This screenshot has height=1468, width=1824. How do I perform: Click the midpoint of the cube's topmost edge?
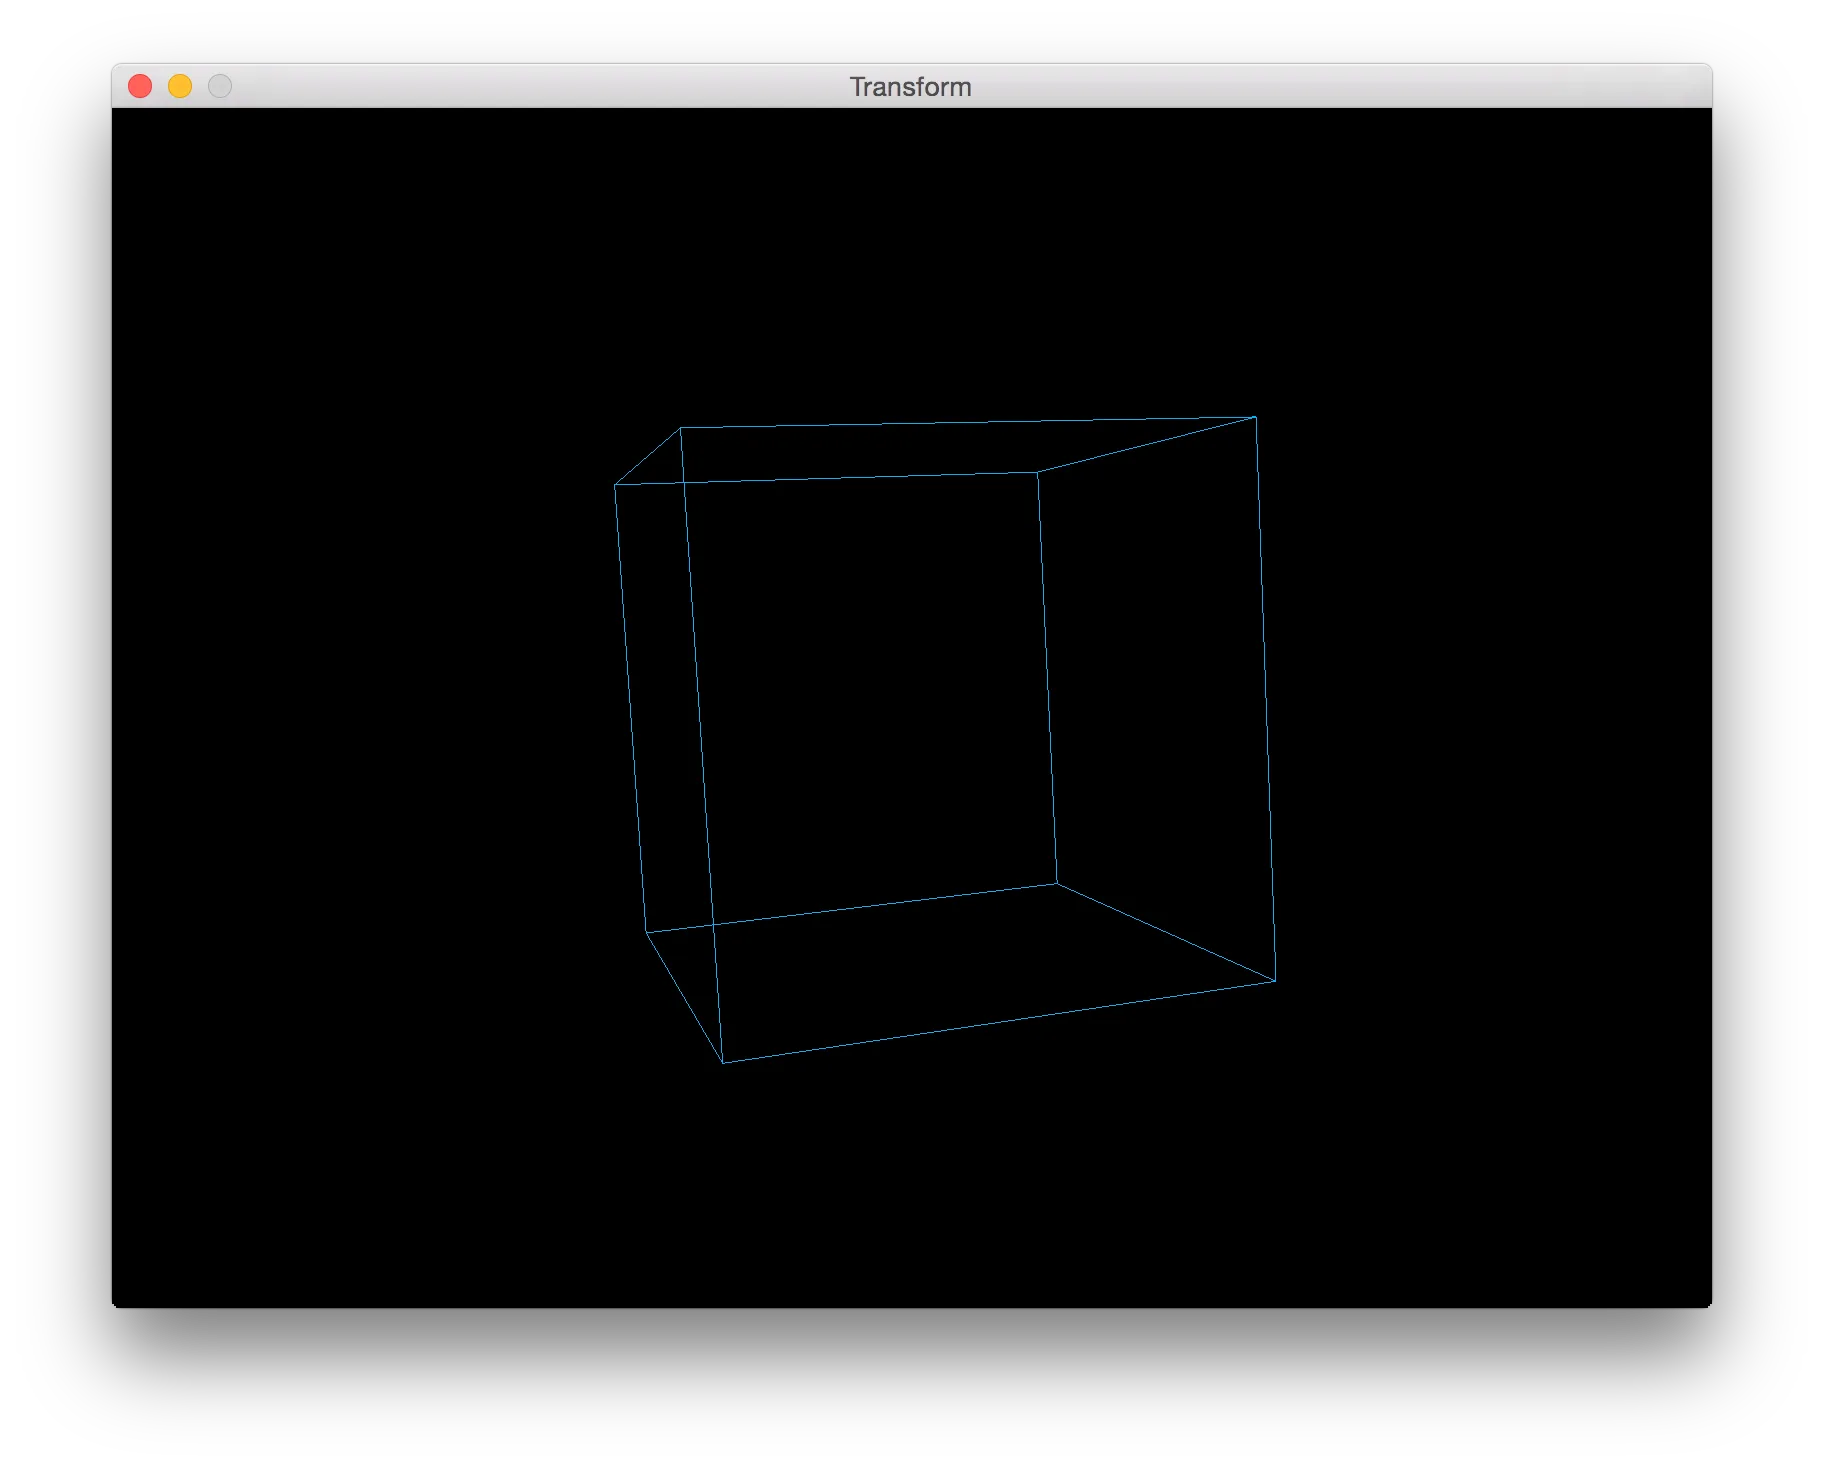click(968, 423)
